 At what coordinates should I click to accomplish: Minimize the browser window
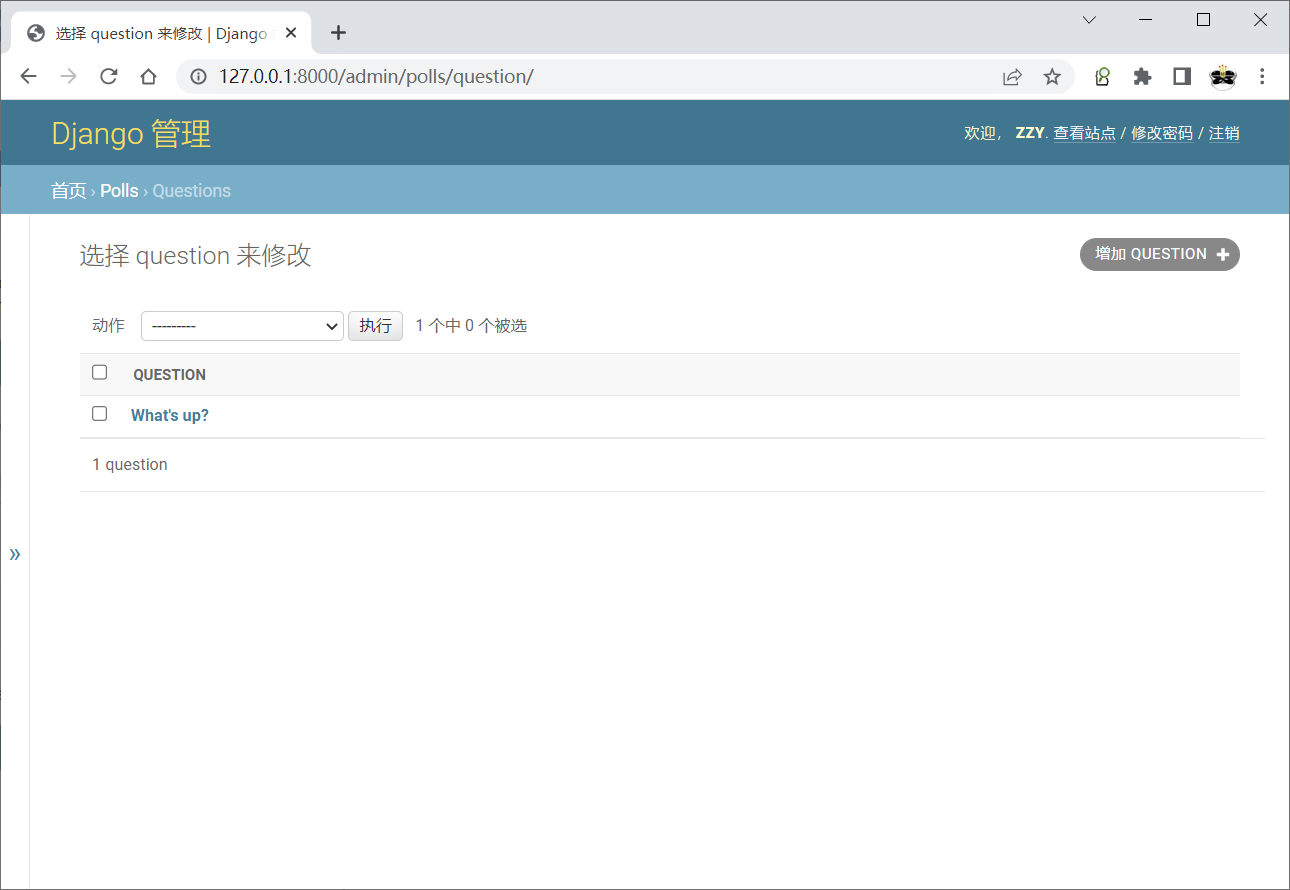click(1147, 20)
